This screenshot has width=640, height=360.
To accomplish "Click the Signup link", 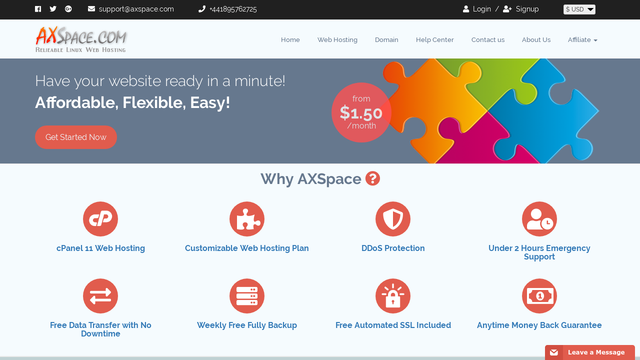I will click(x=527, y=9).
